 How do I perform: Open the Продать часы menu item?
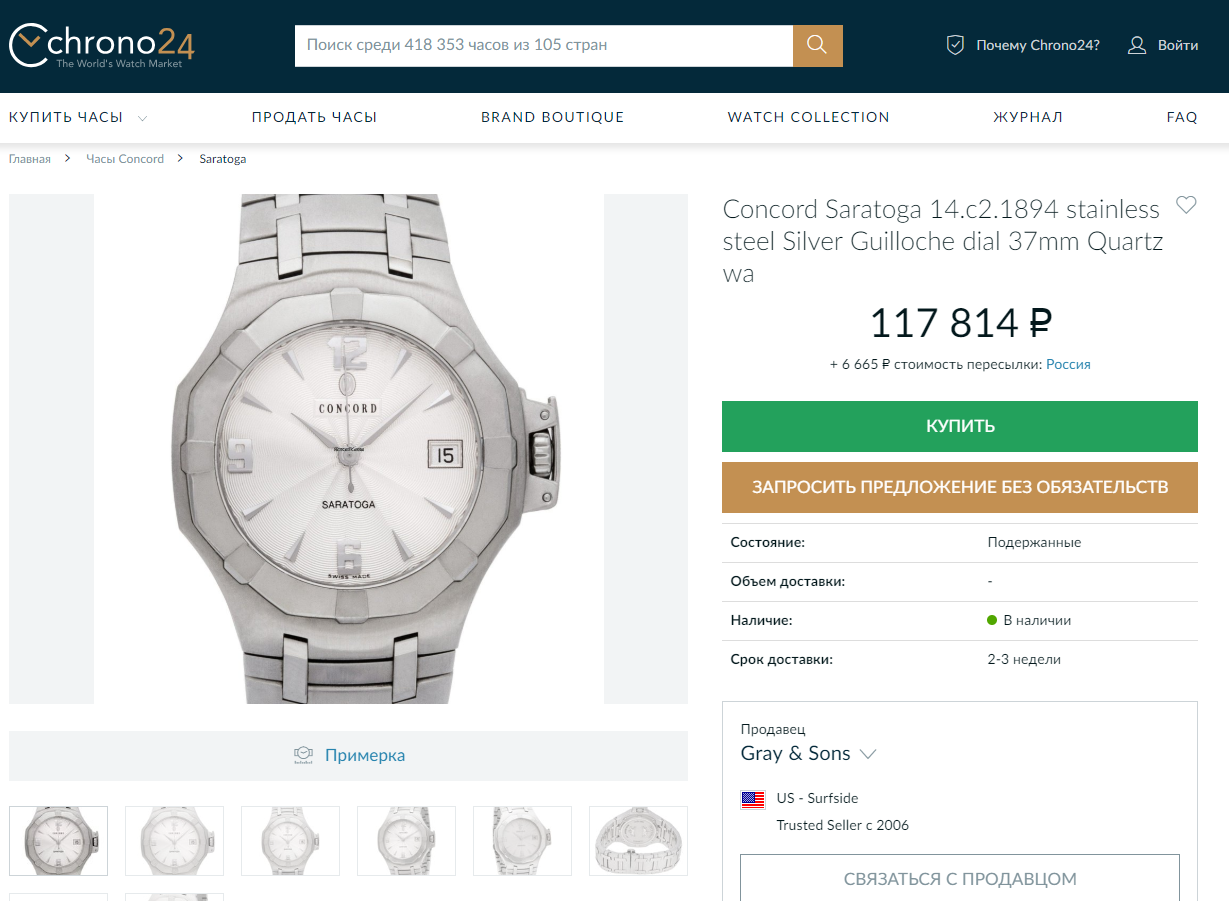click(x=314, y=117)
